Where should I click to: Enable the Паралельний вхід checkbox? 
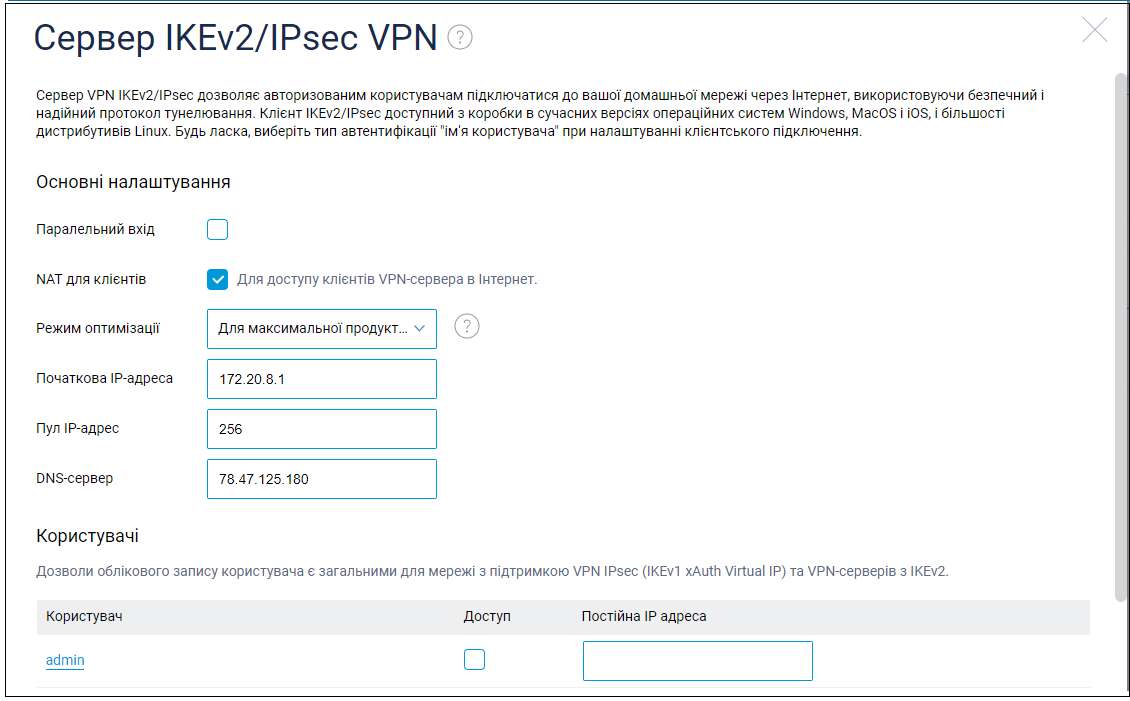[218, 229]
